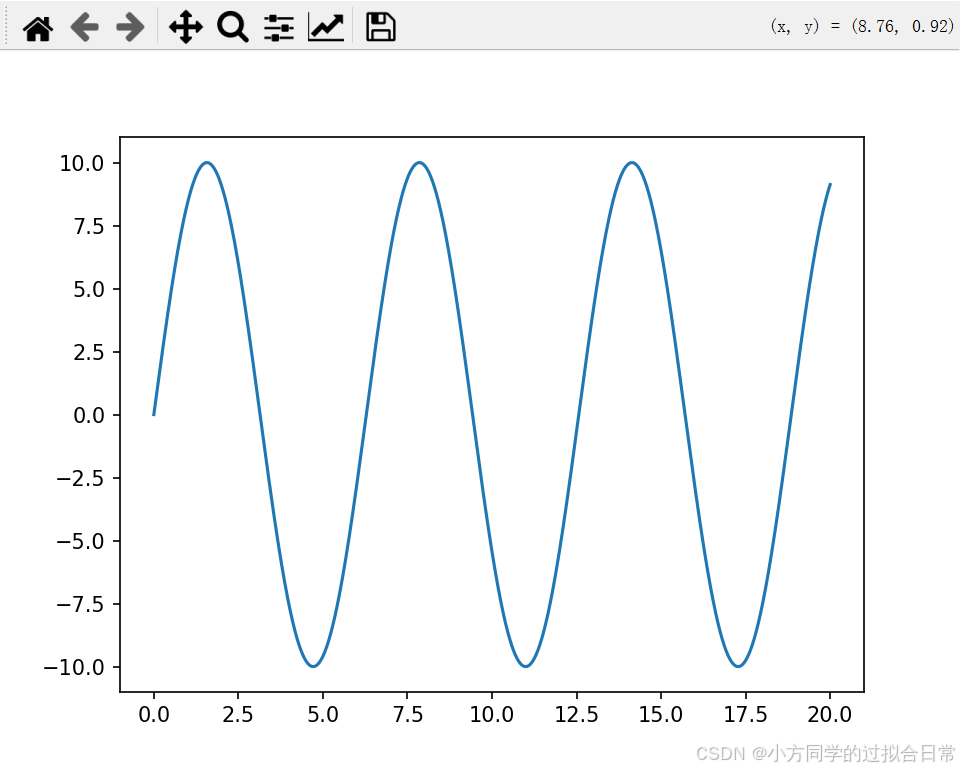The height and width of the screenshot is (771, 960).
Task: Open the Edit axis and curve parameters icon
Action: pyautogui.click(x=326, y=27)
